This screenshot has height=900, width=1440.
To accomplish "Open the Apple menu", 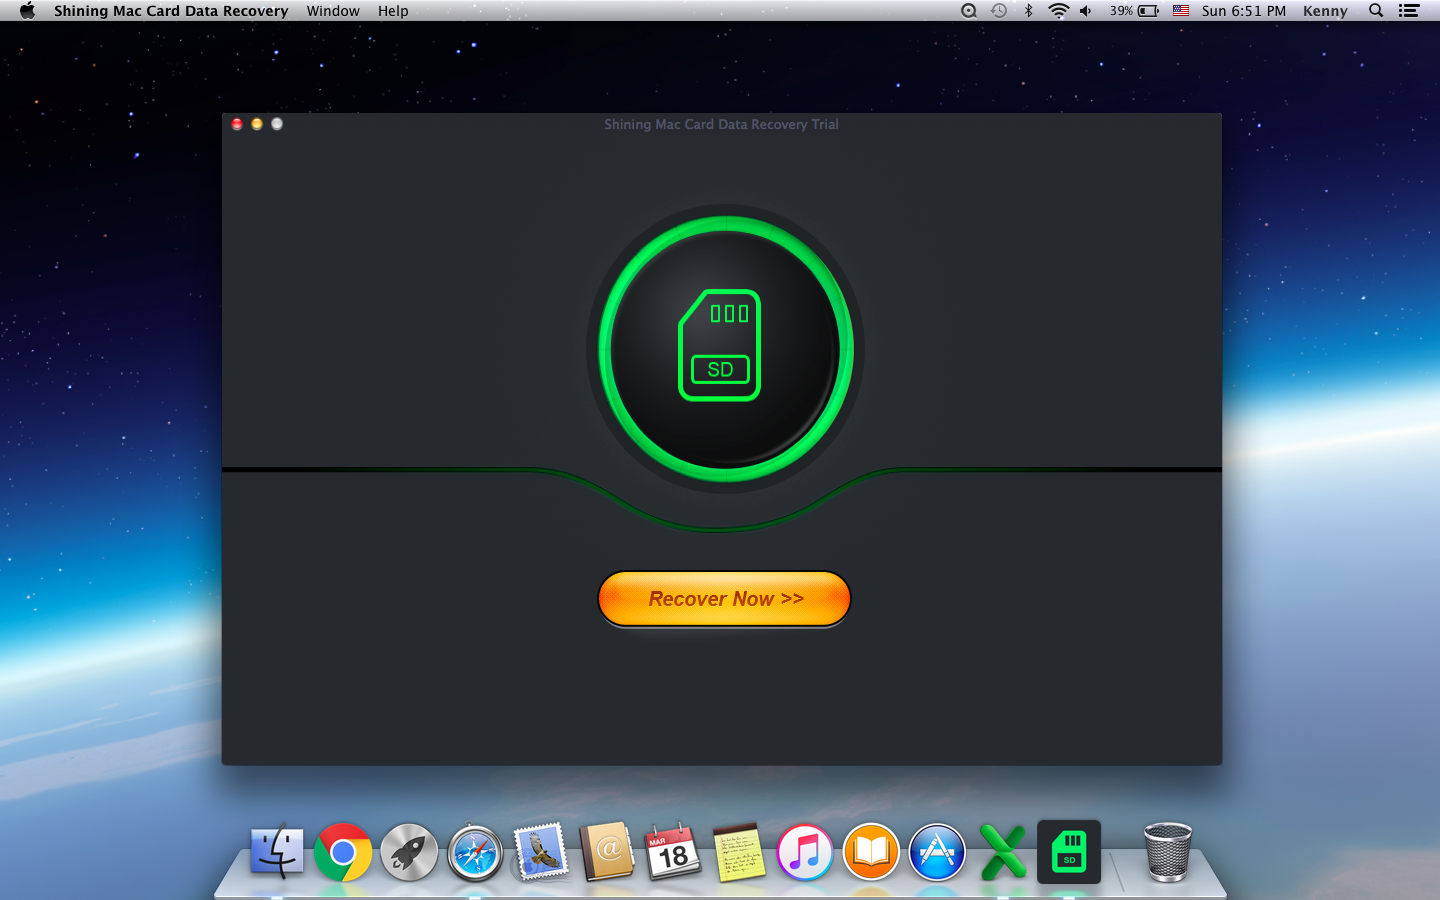I will pos(27,11).
